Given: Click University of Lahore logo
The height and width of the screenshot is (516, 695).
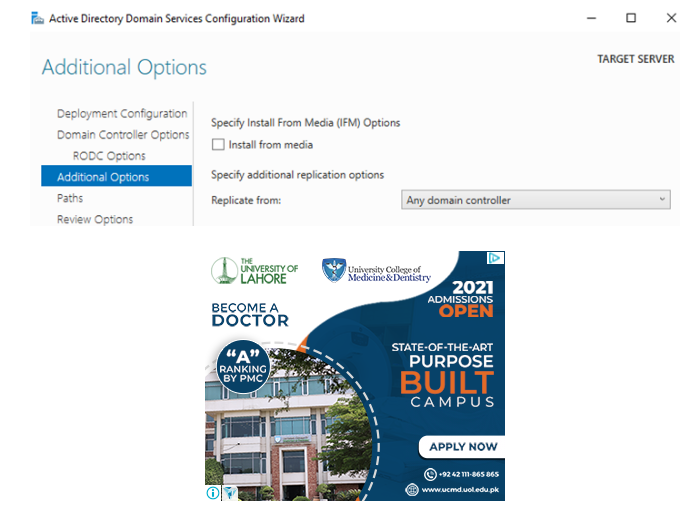Looking at the screenshot, I should (x=254, y=271).
